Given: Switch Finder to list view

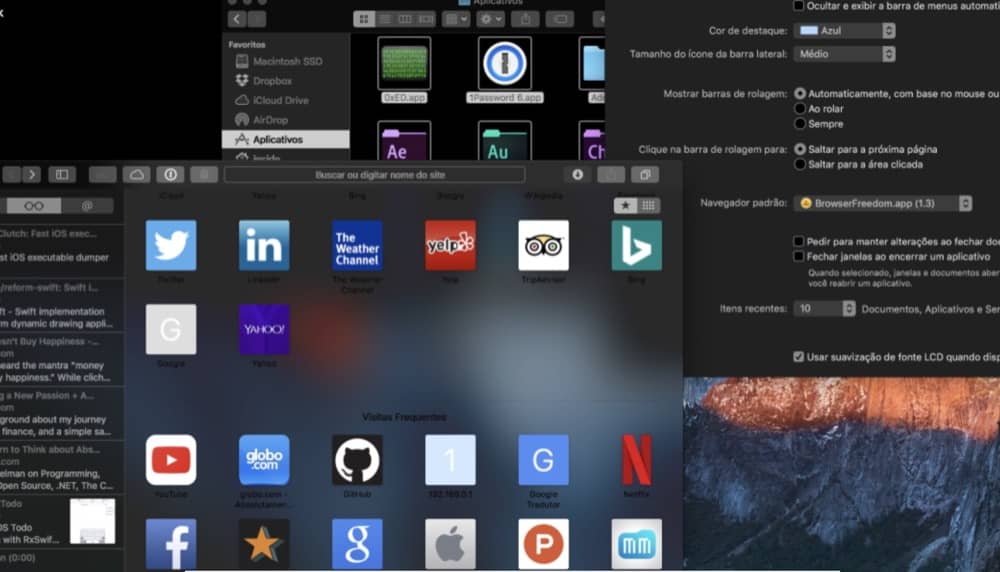Looking at the screenshot, I should [x=385, y=19].
